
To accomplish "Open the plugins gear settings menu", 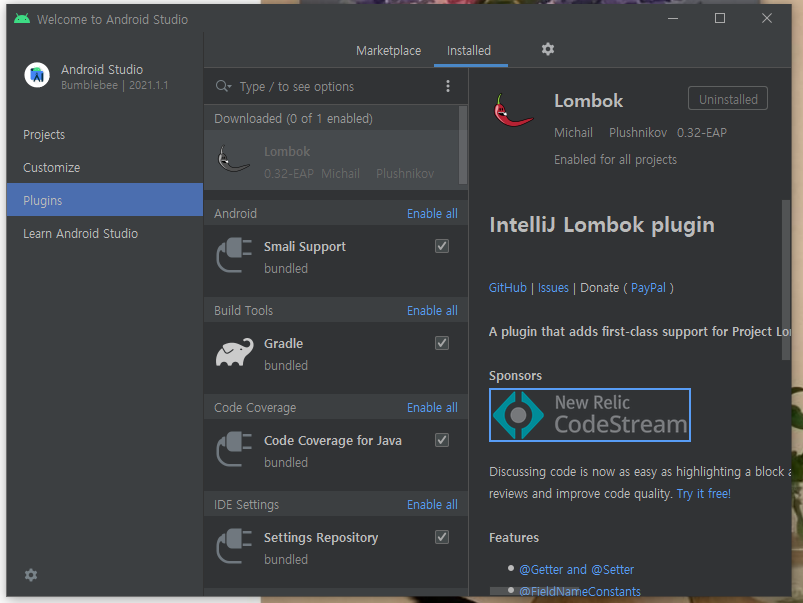I will coord(547,50).
